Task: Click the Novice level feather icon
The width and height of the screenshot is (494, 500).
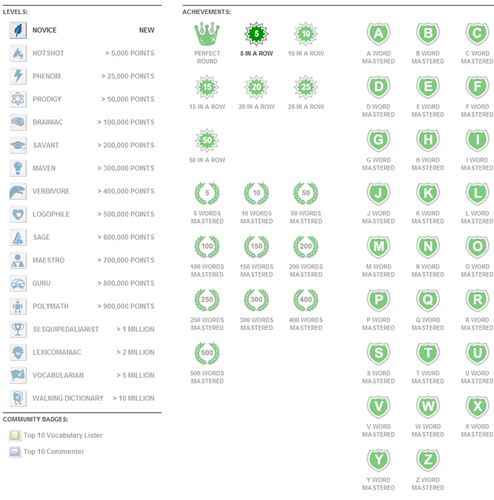Action: [x=18, y=30]
